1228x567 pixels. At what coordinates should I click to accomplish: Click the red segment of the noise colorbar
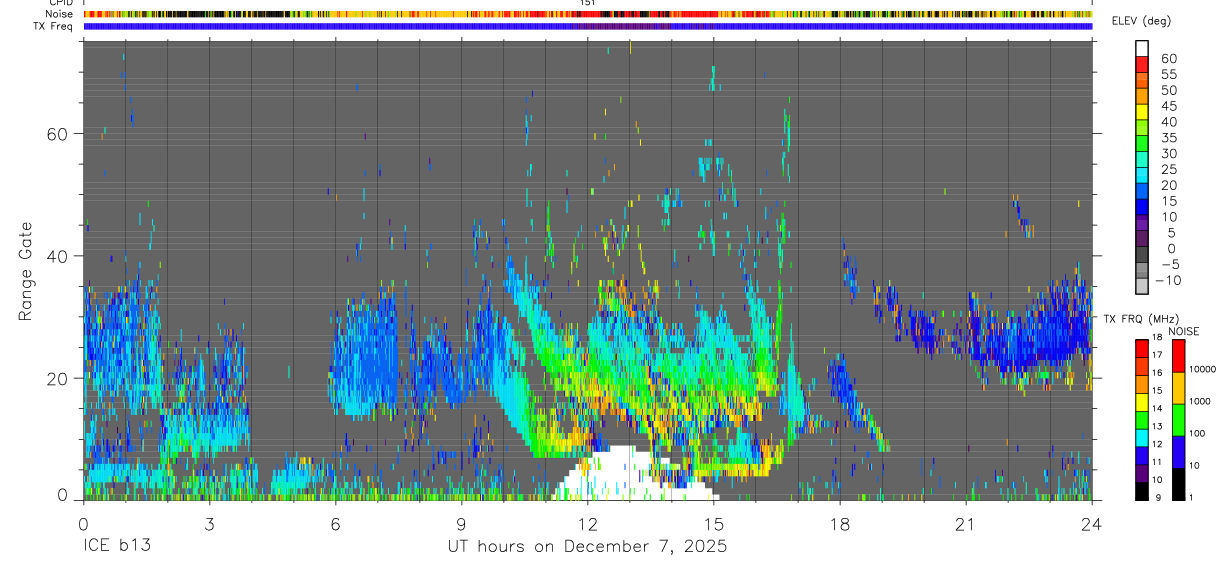coord(1177,357)
